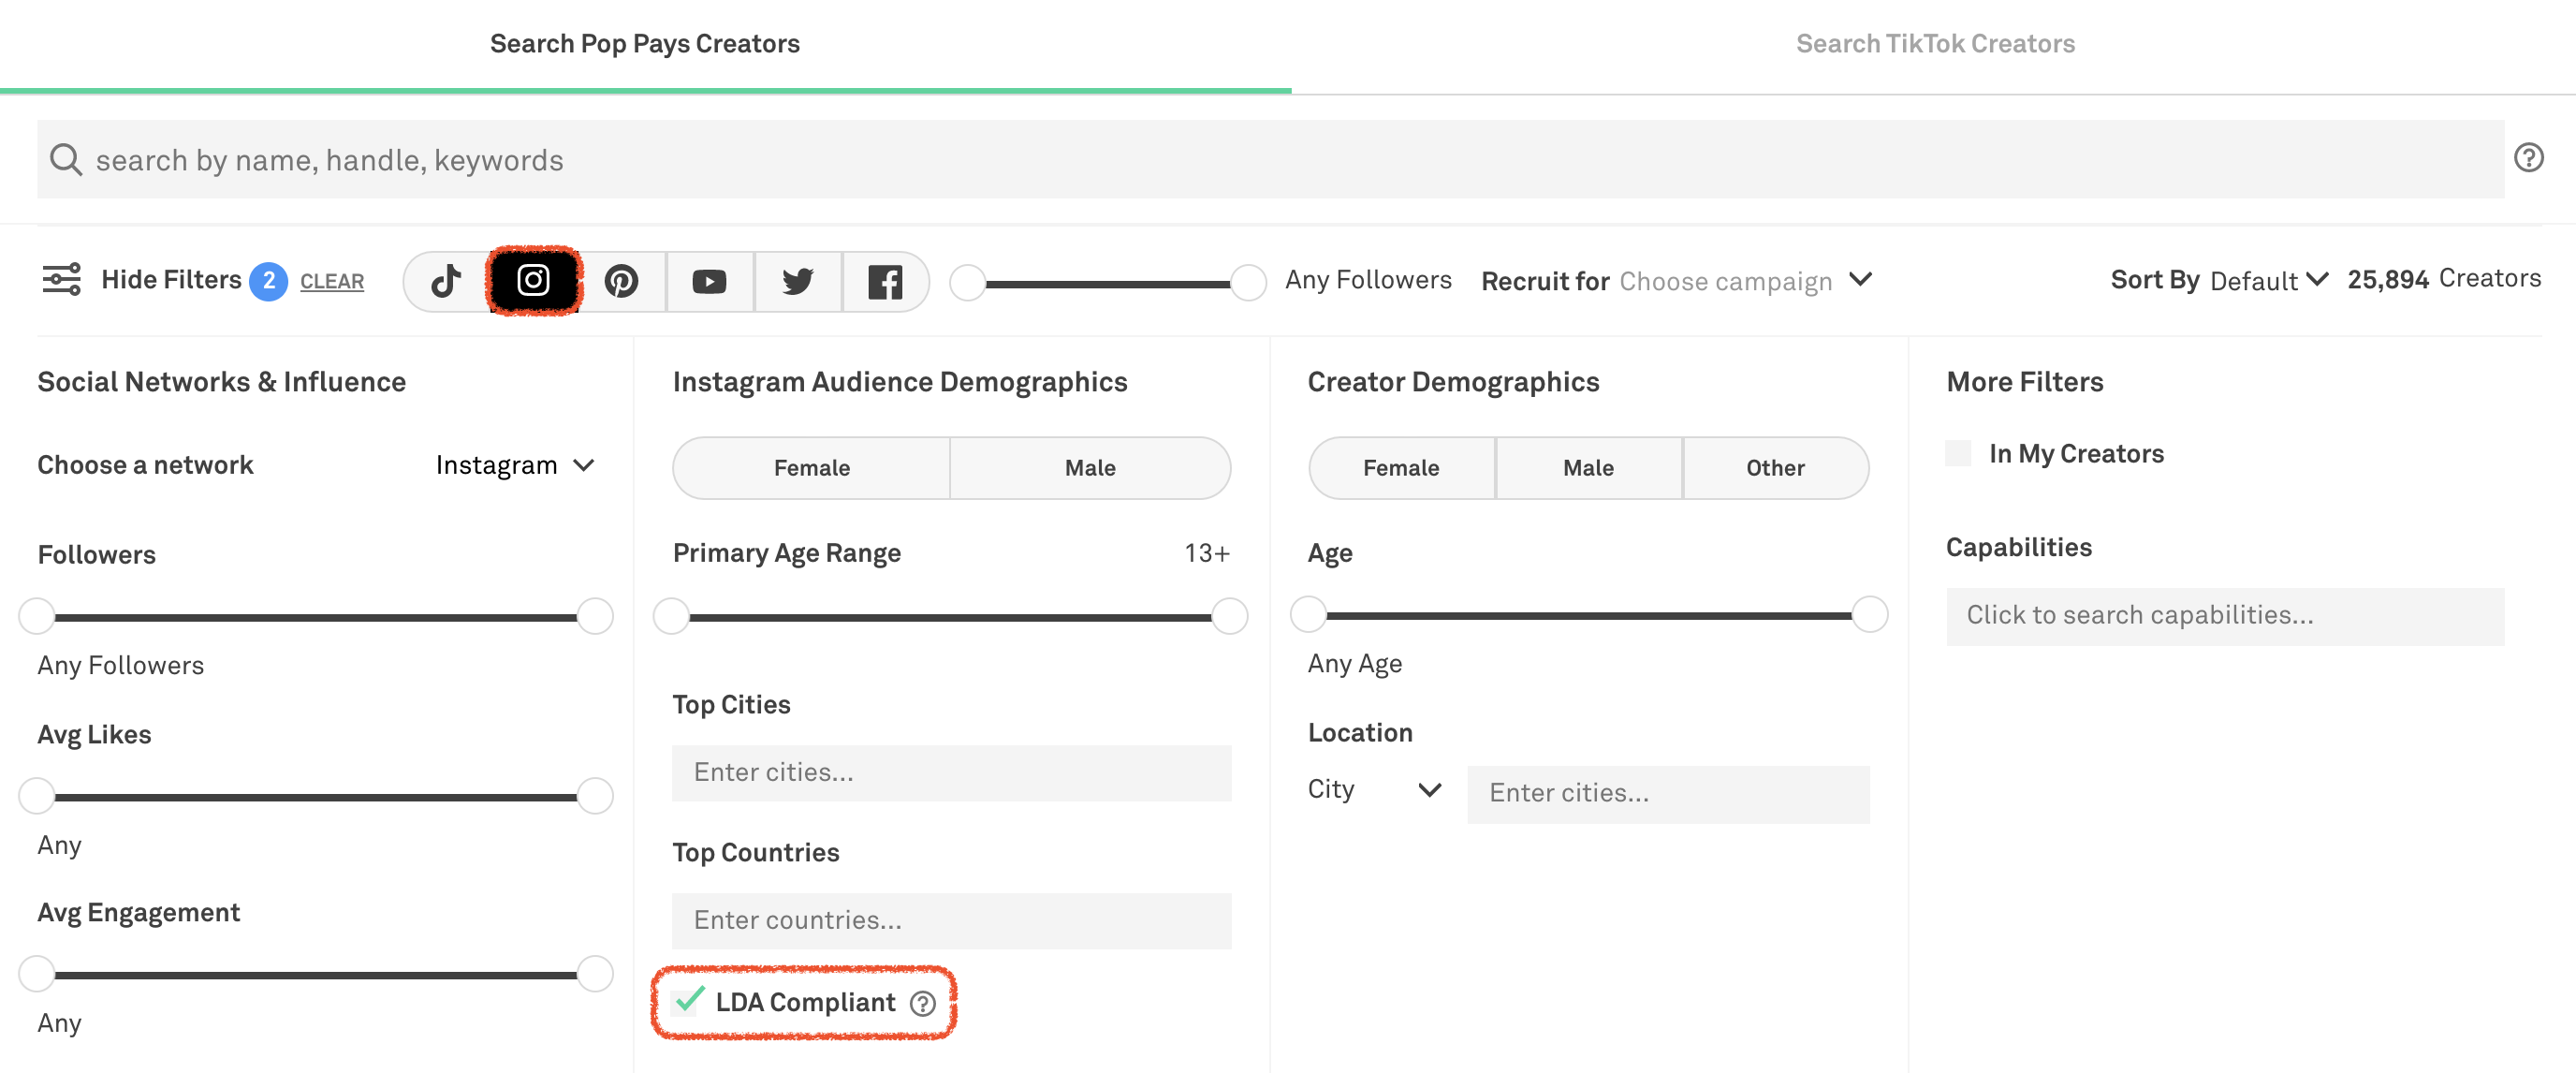This screenshot has height=1073, width=2576.
Task: Select Female under Creator Demographics
Action: (1401, 467)
